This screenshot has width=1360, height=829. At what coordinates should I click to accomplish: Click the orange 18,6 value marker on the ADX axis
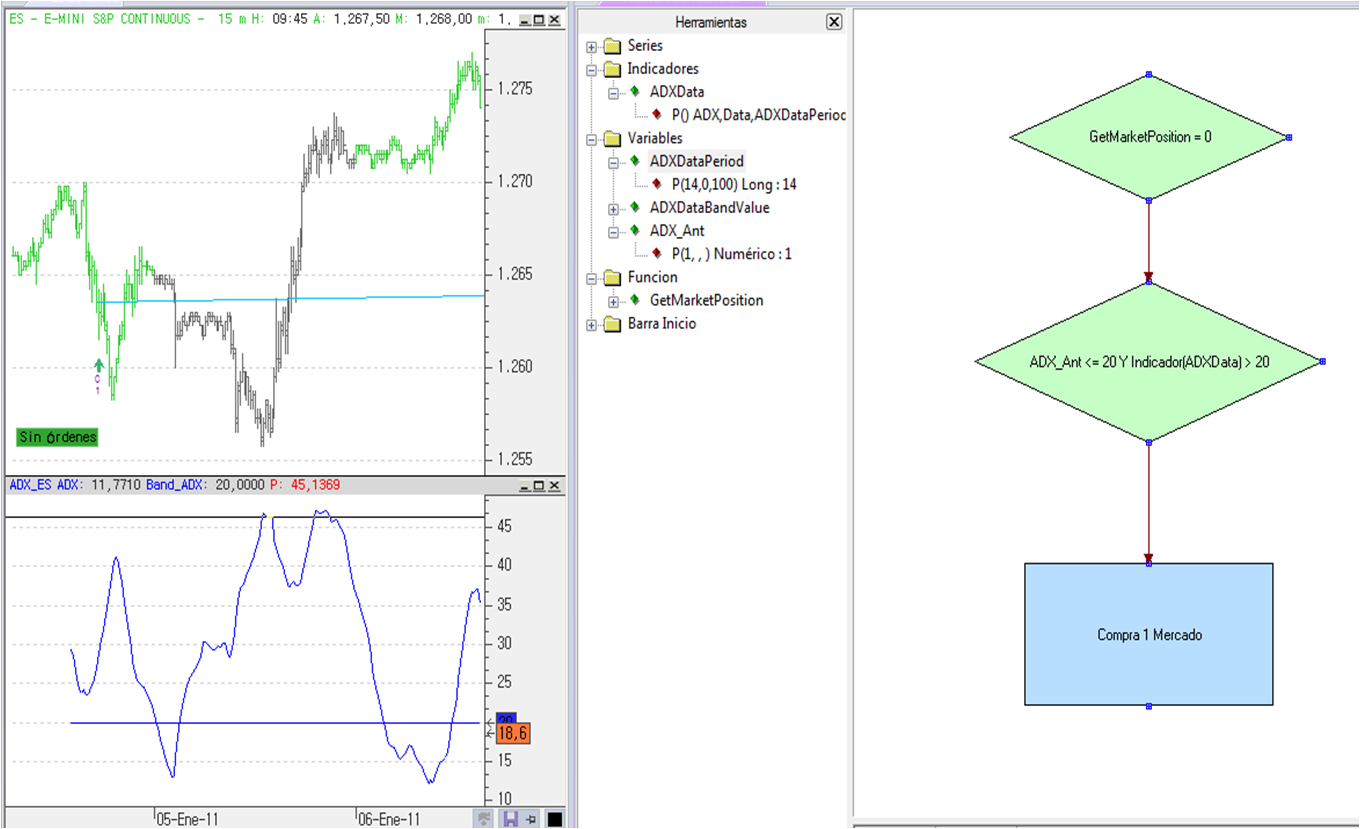click(512, 733)
